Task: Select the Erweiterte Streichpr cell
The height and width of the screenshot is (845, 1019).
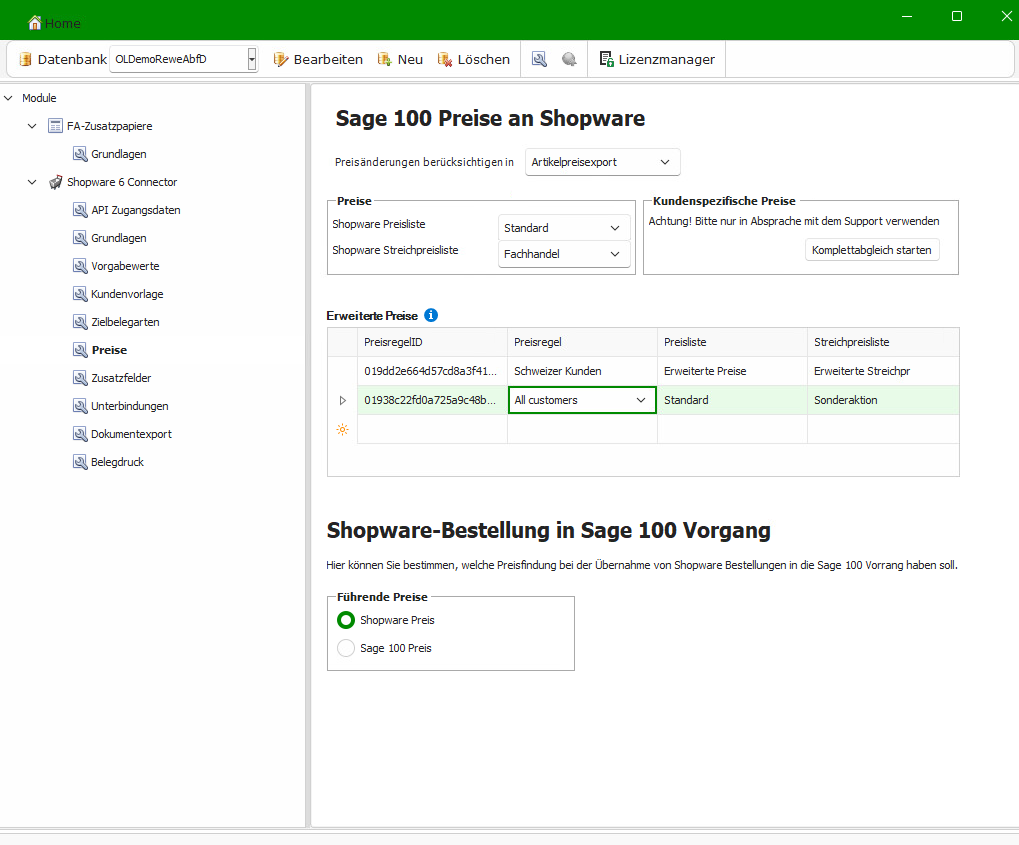Action: (883, 371)
